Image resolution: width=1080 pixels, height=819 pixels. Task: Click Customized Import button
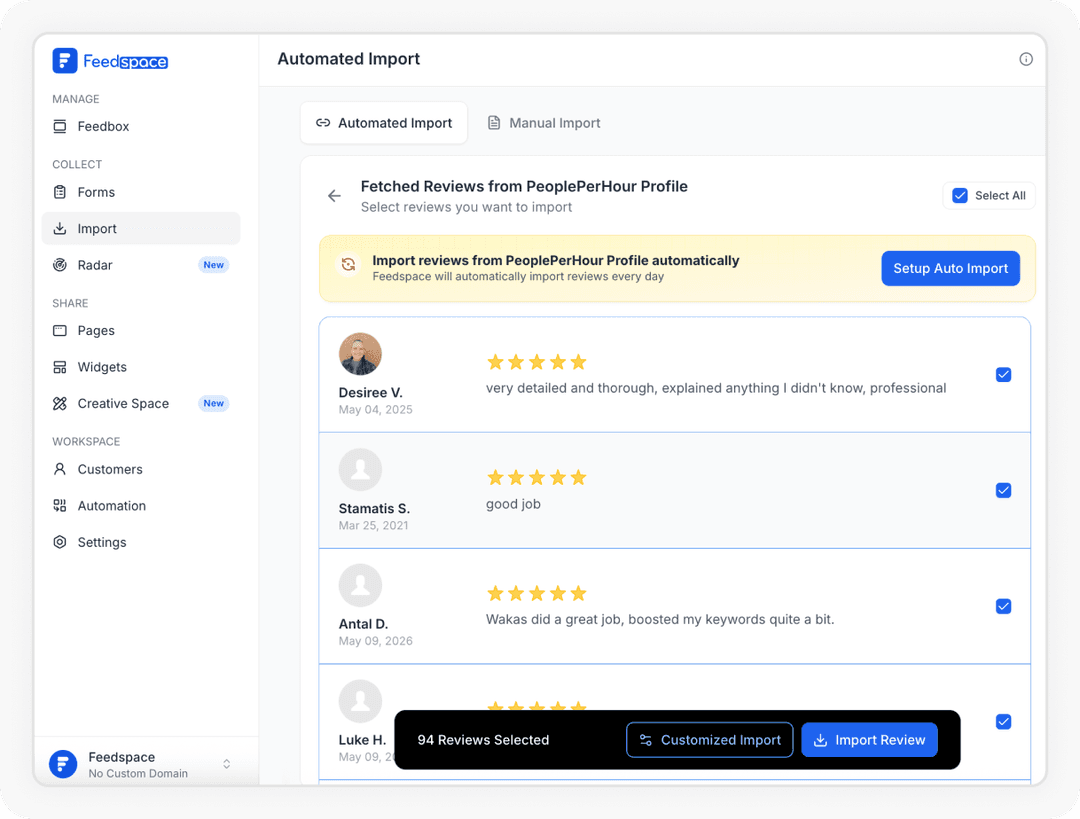point(709,740)
